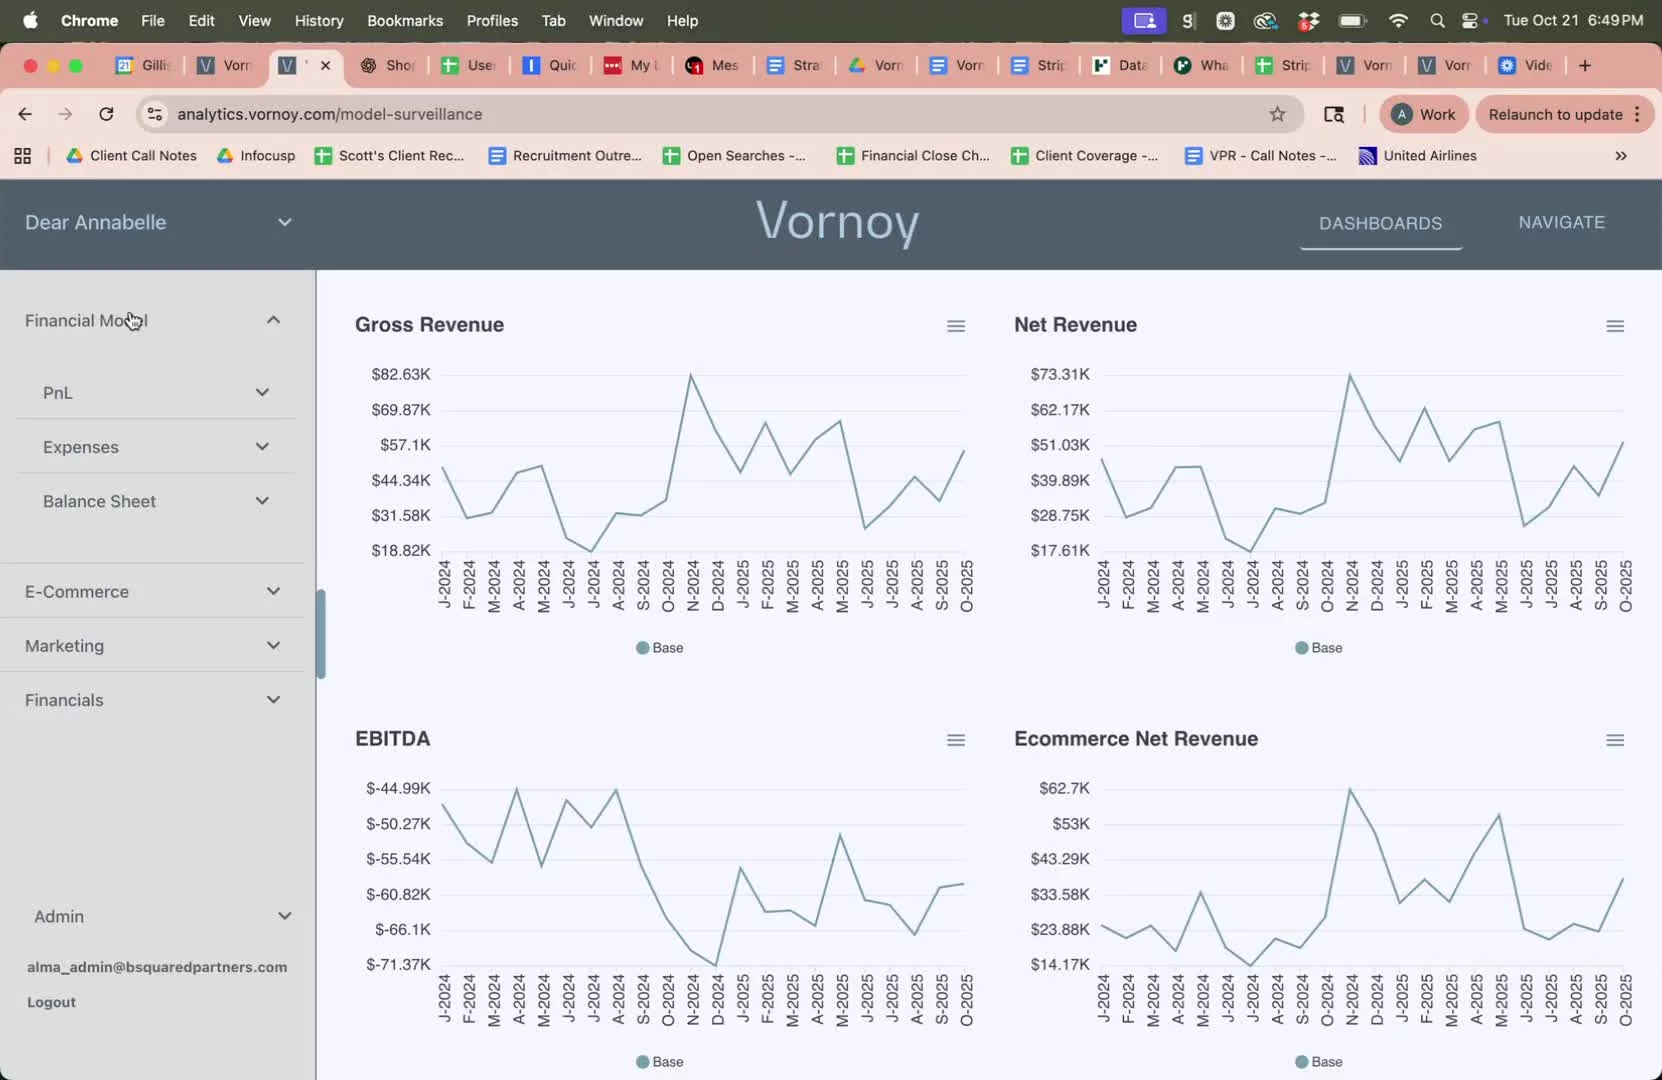Open the EBITDA chart options menu

tap(955, 739)
